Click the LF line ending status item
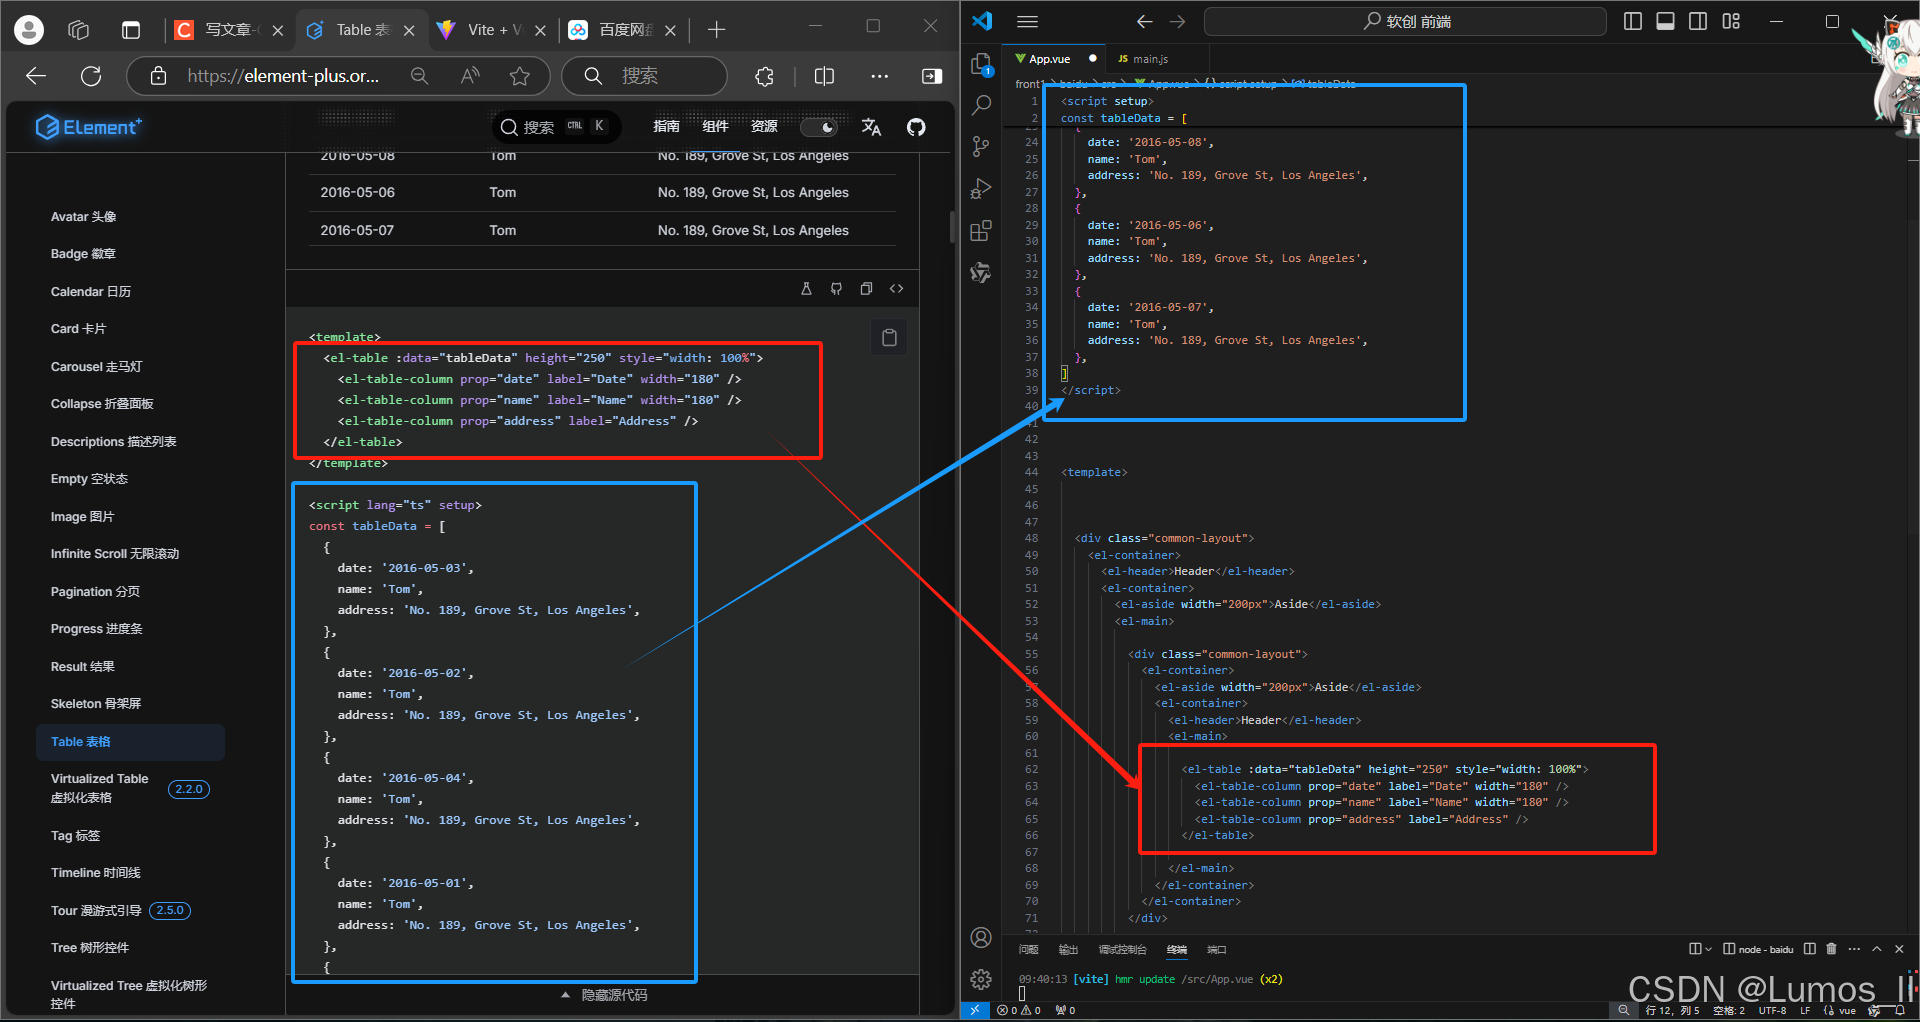This screenshot has height=1022, width=1920. (1805, 1011)
